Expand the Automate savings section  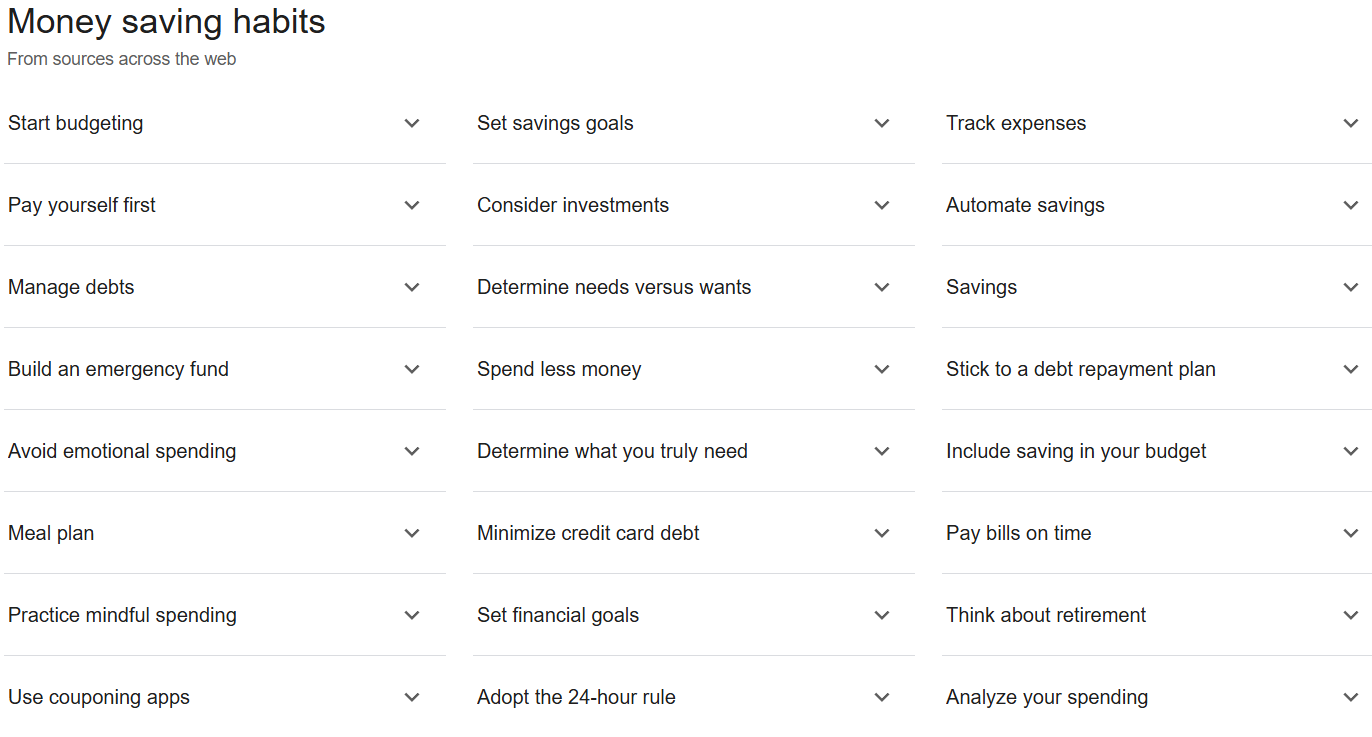pyautogui.click(x=1352, y=205)
